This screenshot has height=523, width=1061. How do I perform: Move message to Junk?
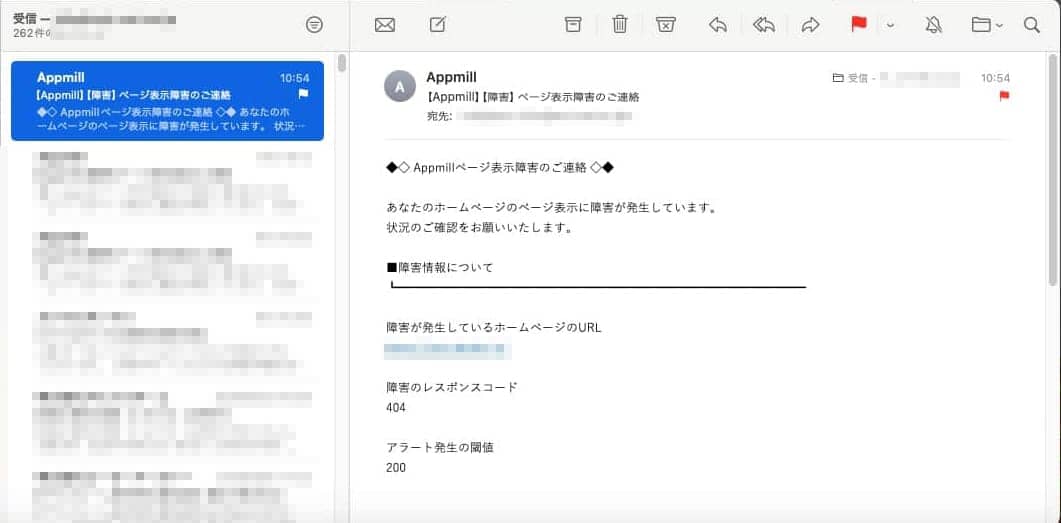tap(666, 25)
